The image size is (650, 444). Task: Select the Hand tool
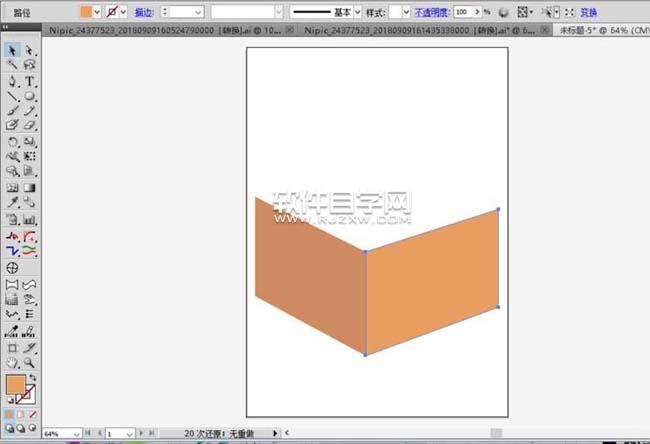coord(12,363)
